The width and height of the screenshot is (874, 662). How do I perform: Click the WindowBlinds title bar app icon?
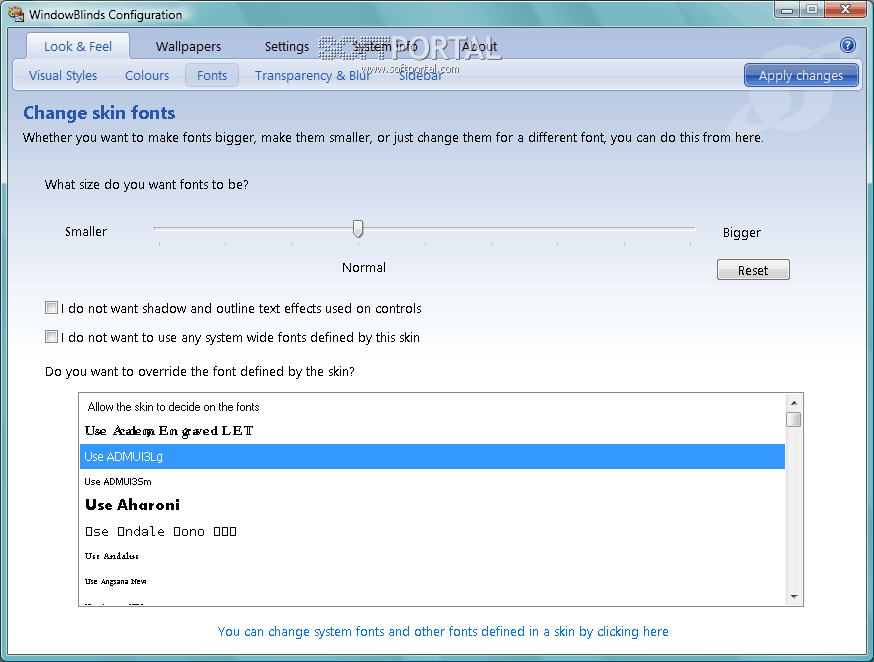point(16,14)
